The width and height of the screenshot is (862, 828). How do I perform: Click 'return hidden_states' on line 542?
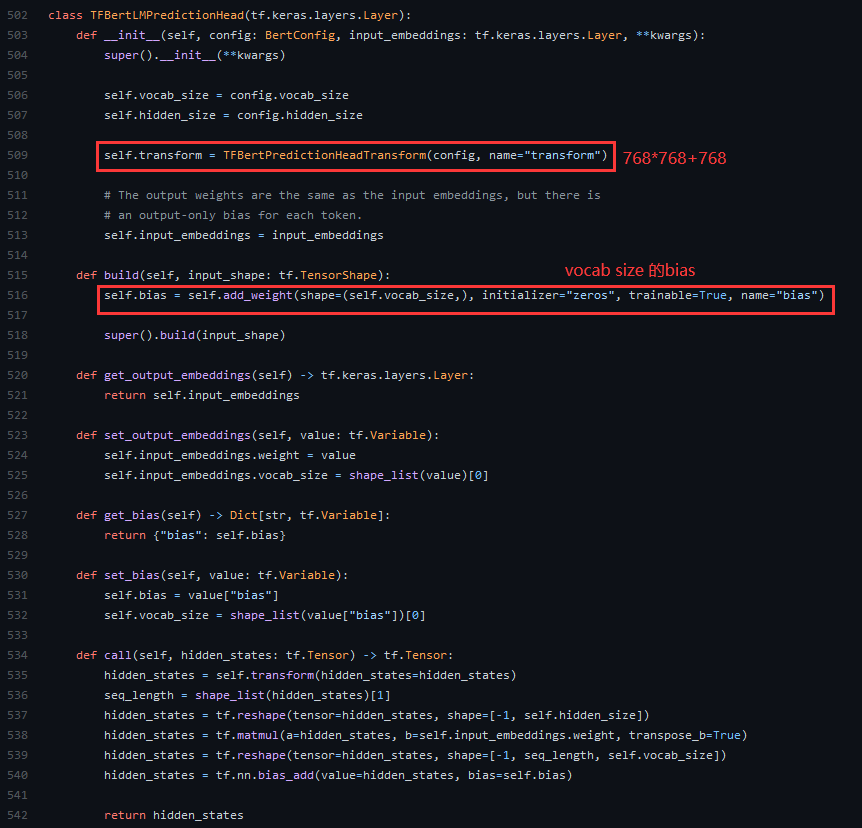pyautogui.click(x=174, y=815)
